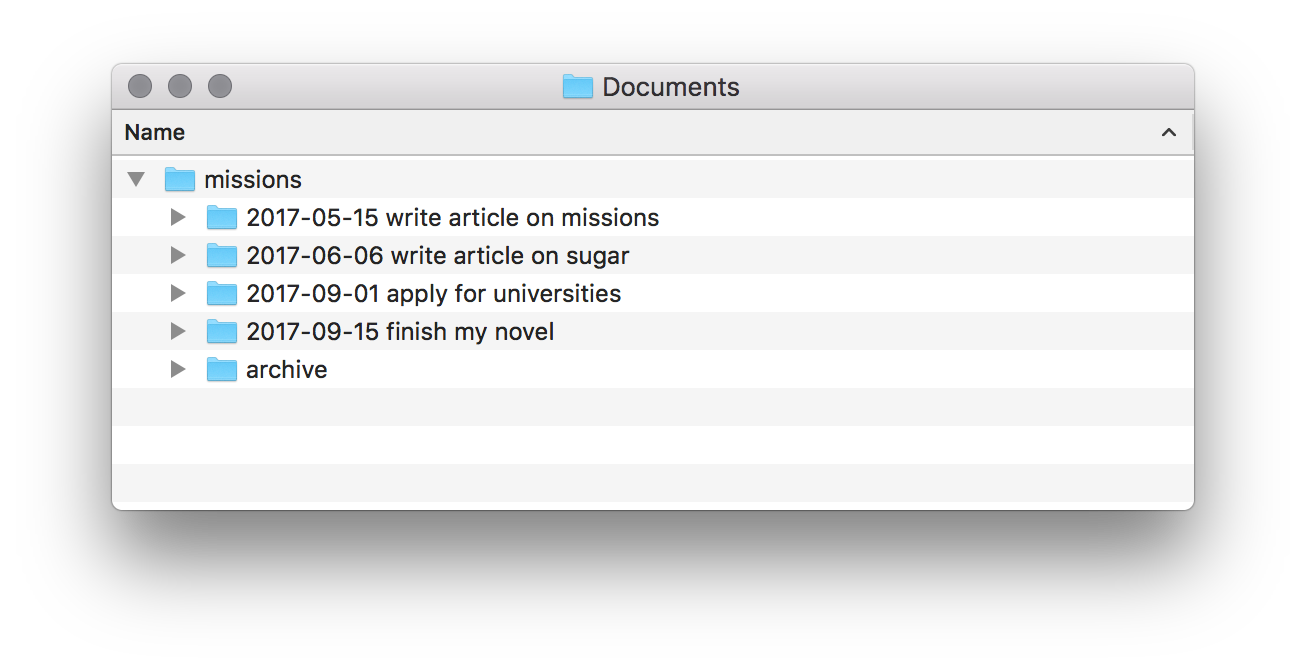Expand the 2017-05-15 write article on missions folder
The height and width of the screenshot is (670, 1306).
(178, 218)
